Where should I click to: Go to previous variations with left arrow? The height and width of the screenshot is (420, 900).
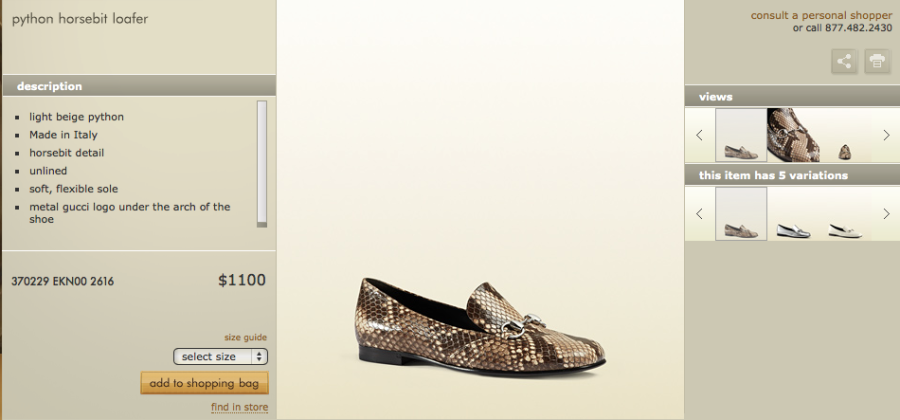click(x=699, y=213)
